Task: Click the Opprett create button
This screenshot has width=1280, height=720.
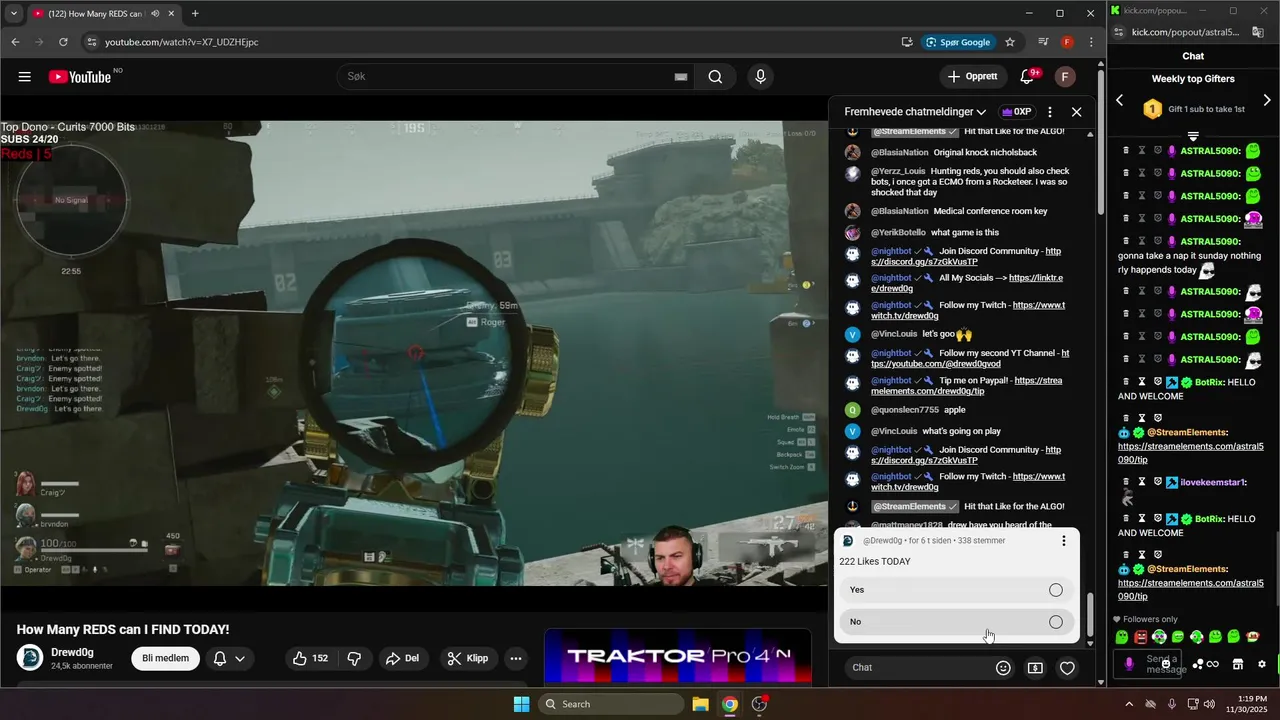Action: (973, 77)
